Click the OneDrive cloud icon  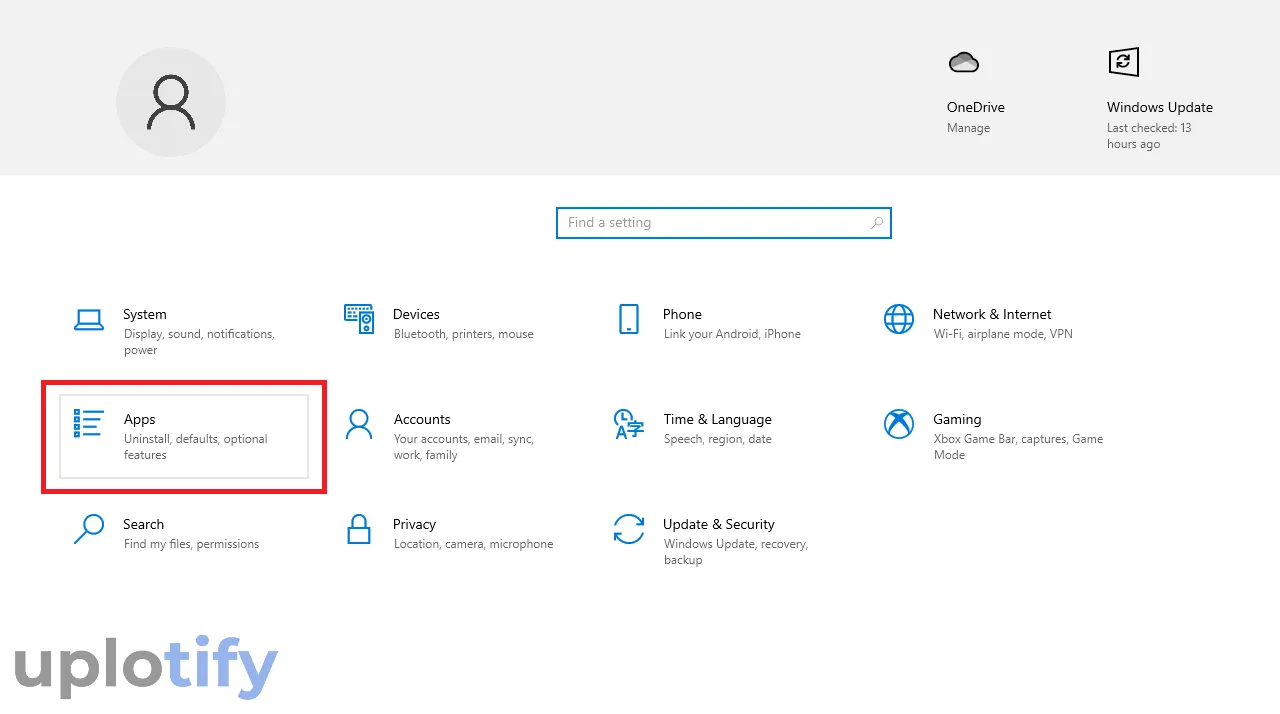pos(963,63)
